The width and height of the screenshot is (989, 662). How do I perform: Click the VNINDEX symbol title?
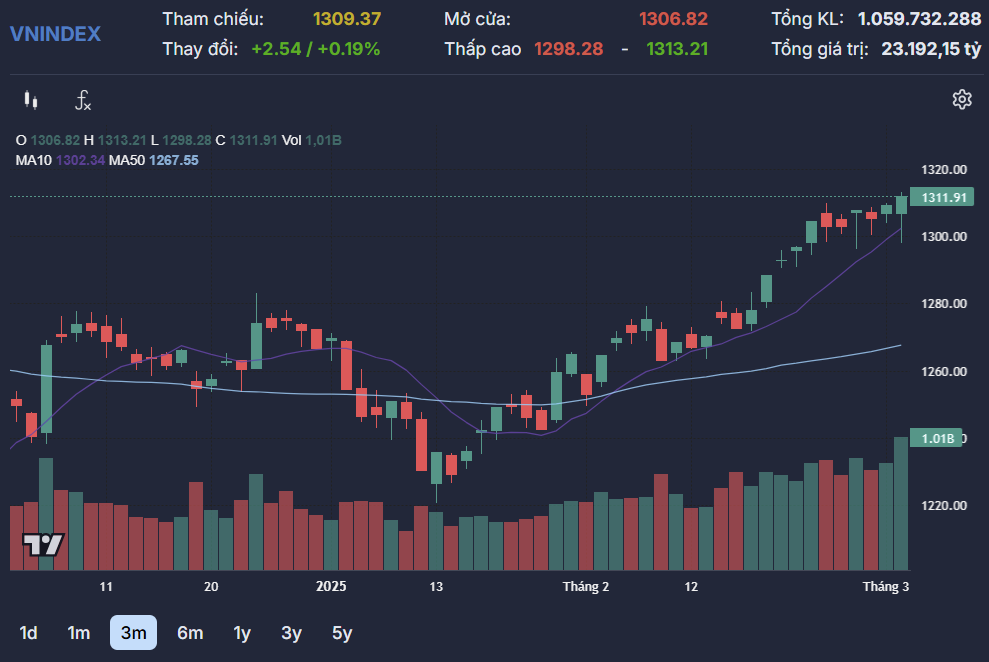55,34
